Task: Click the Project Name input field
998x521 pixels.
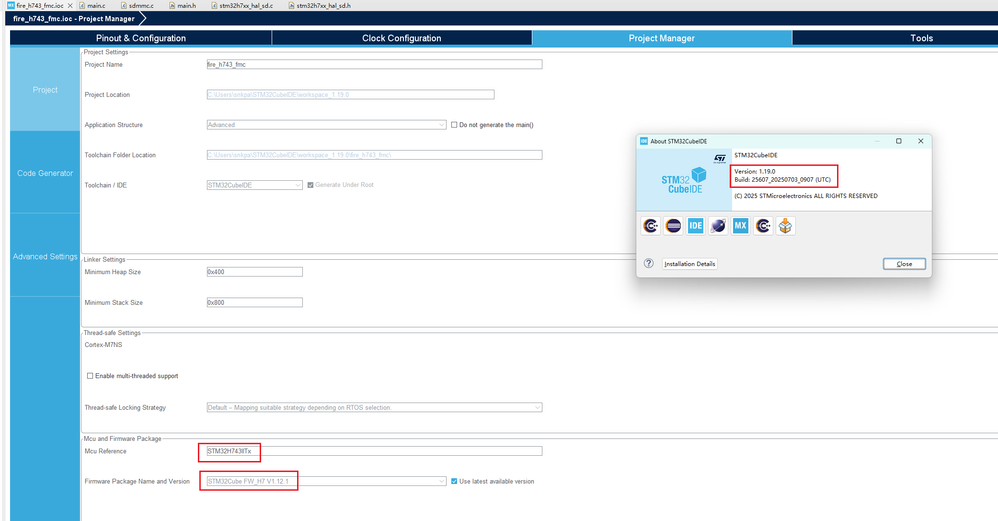Action: point(374,64)
